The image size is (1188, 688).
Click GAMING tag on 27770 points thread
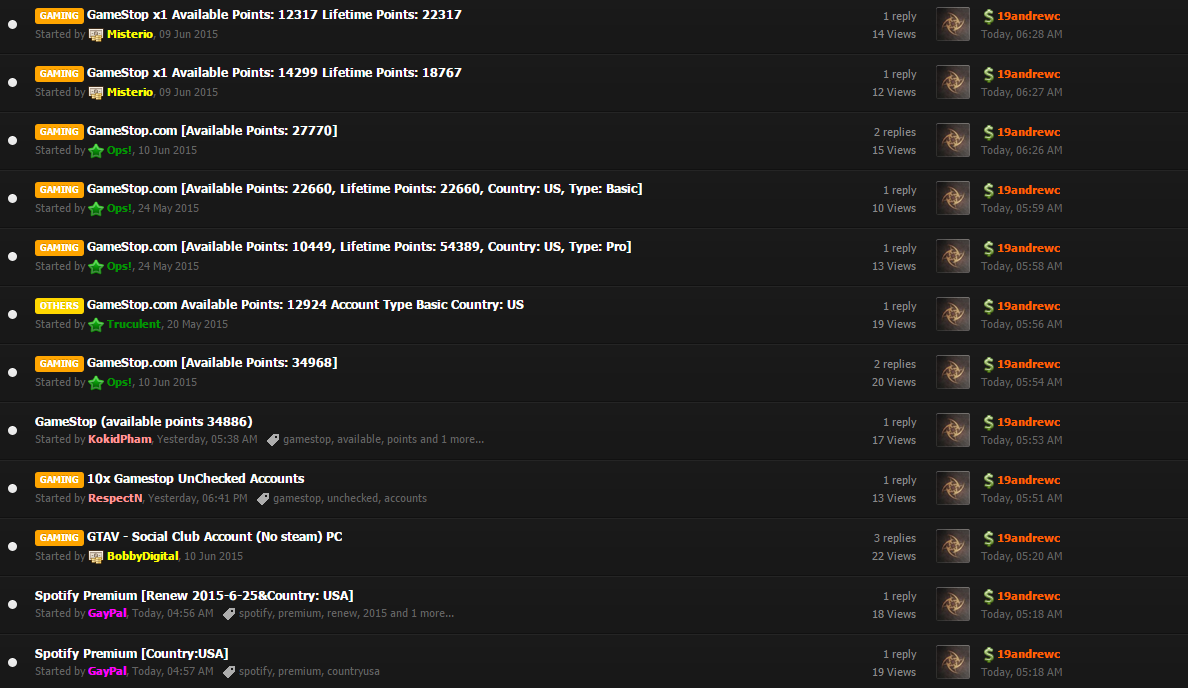[x=59, y=131]
